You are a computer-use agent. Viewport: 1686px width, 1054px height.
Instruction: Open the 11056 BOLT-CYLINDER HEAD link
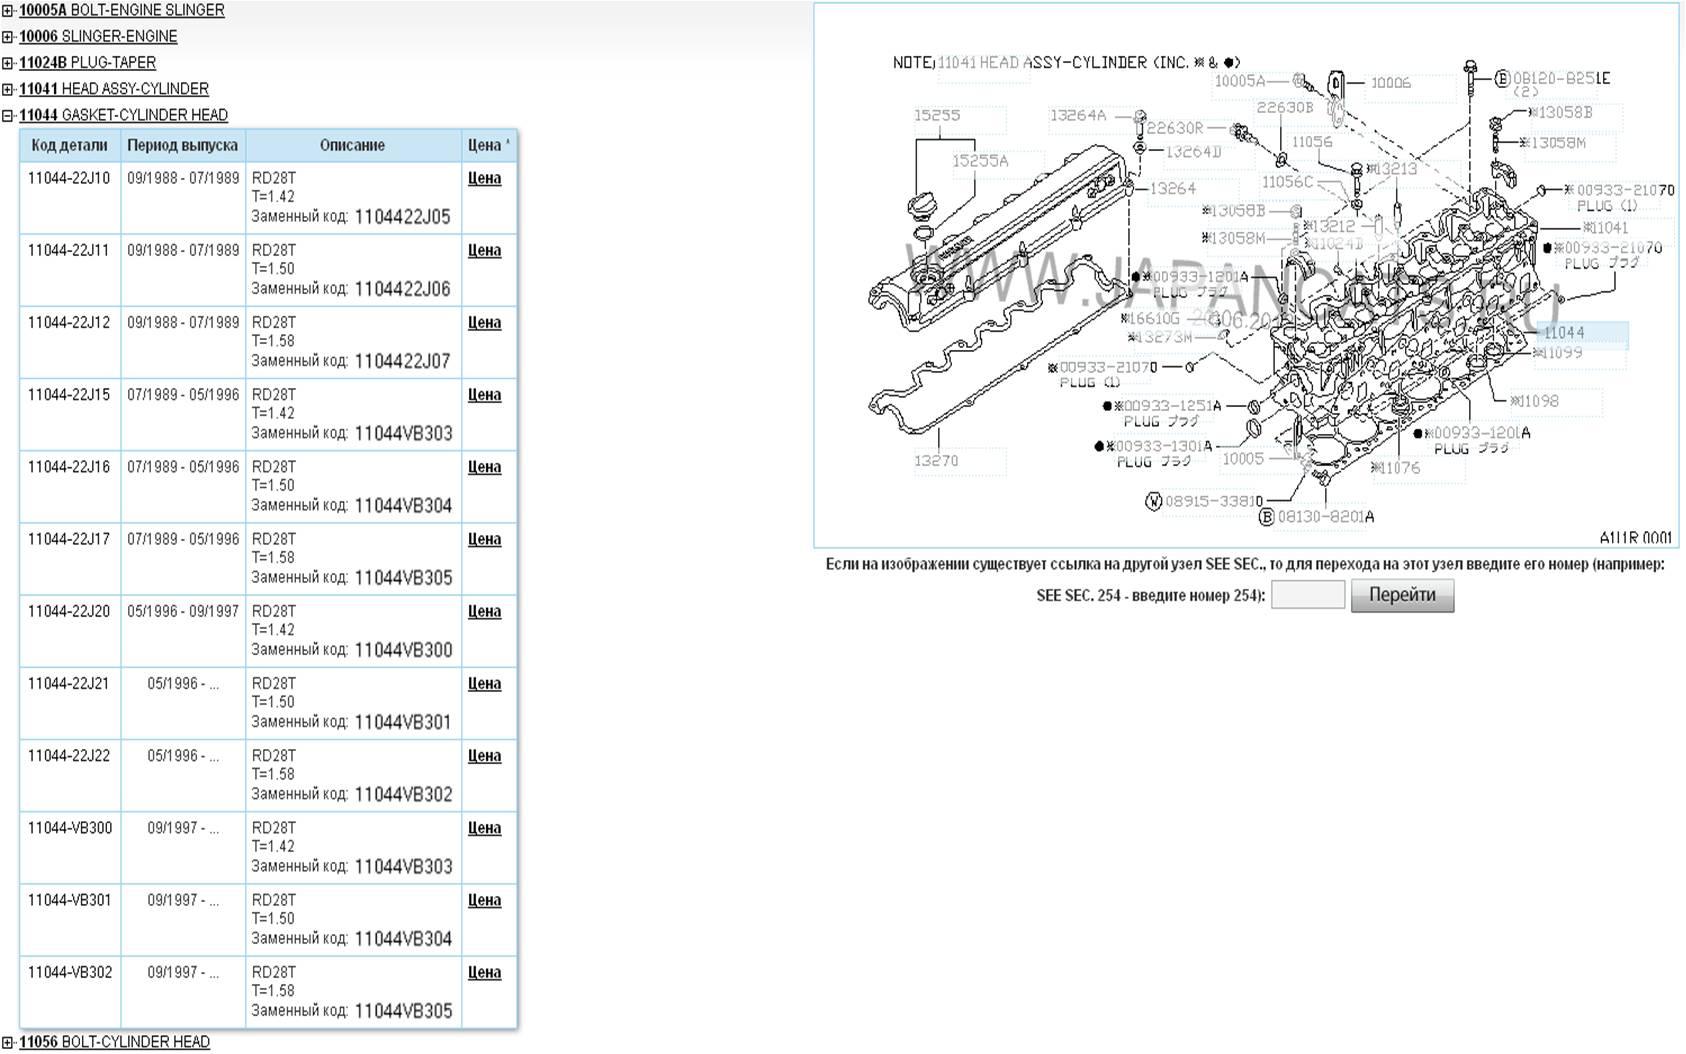[114, 1041]
